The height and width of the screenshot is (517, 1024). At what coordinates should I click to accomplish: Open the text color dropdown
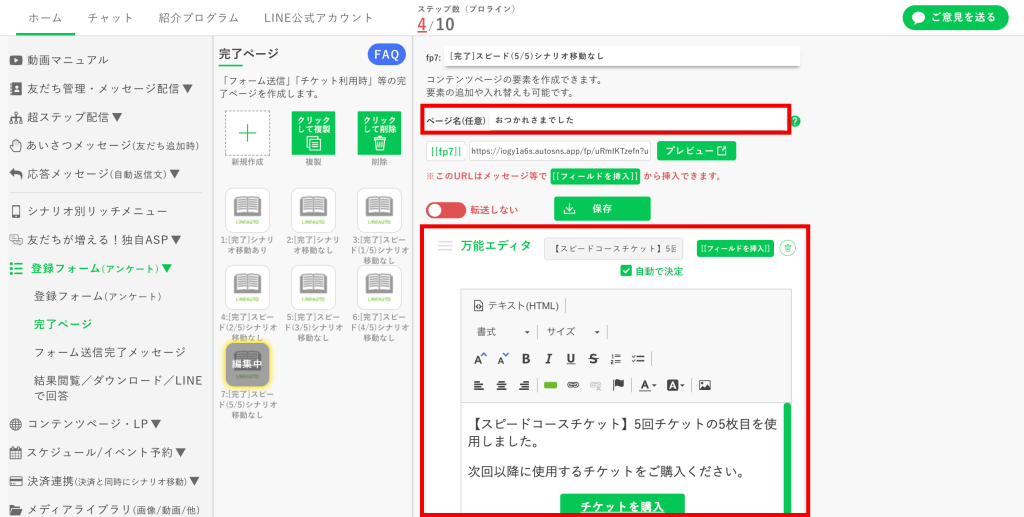647,385
